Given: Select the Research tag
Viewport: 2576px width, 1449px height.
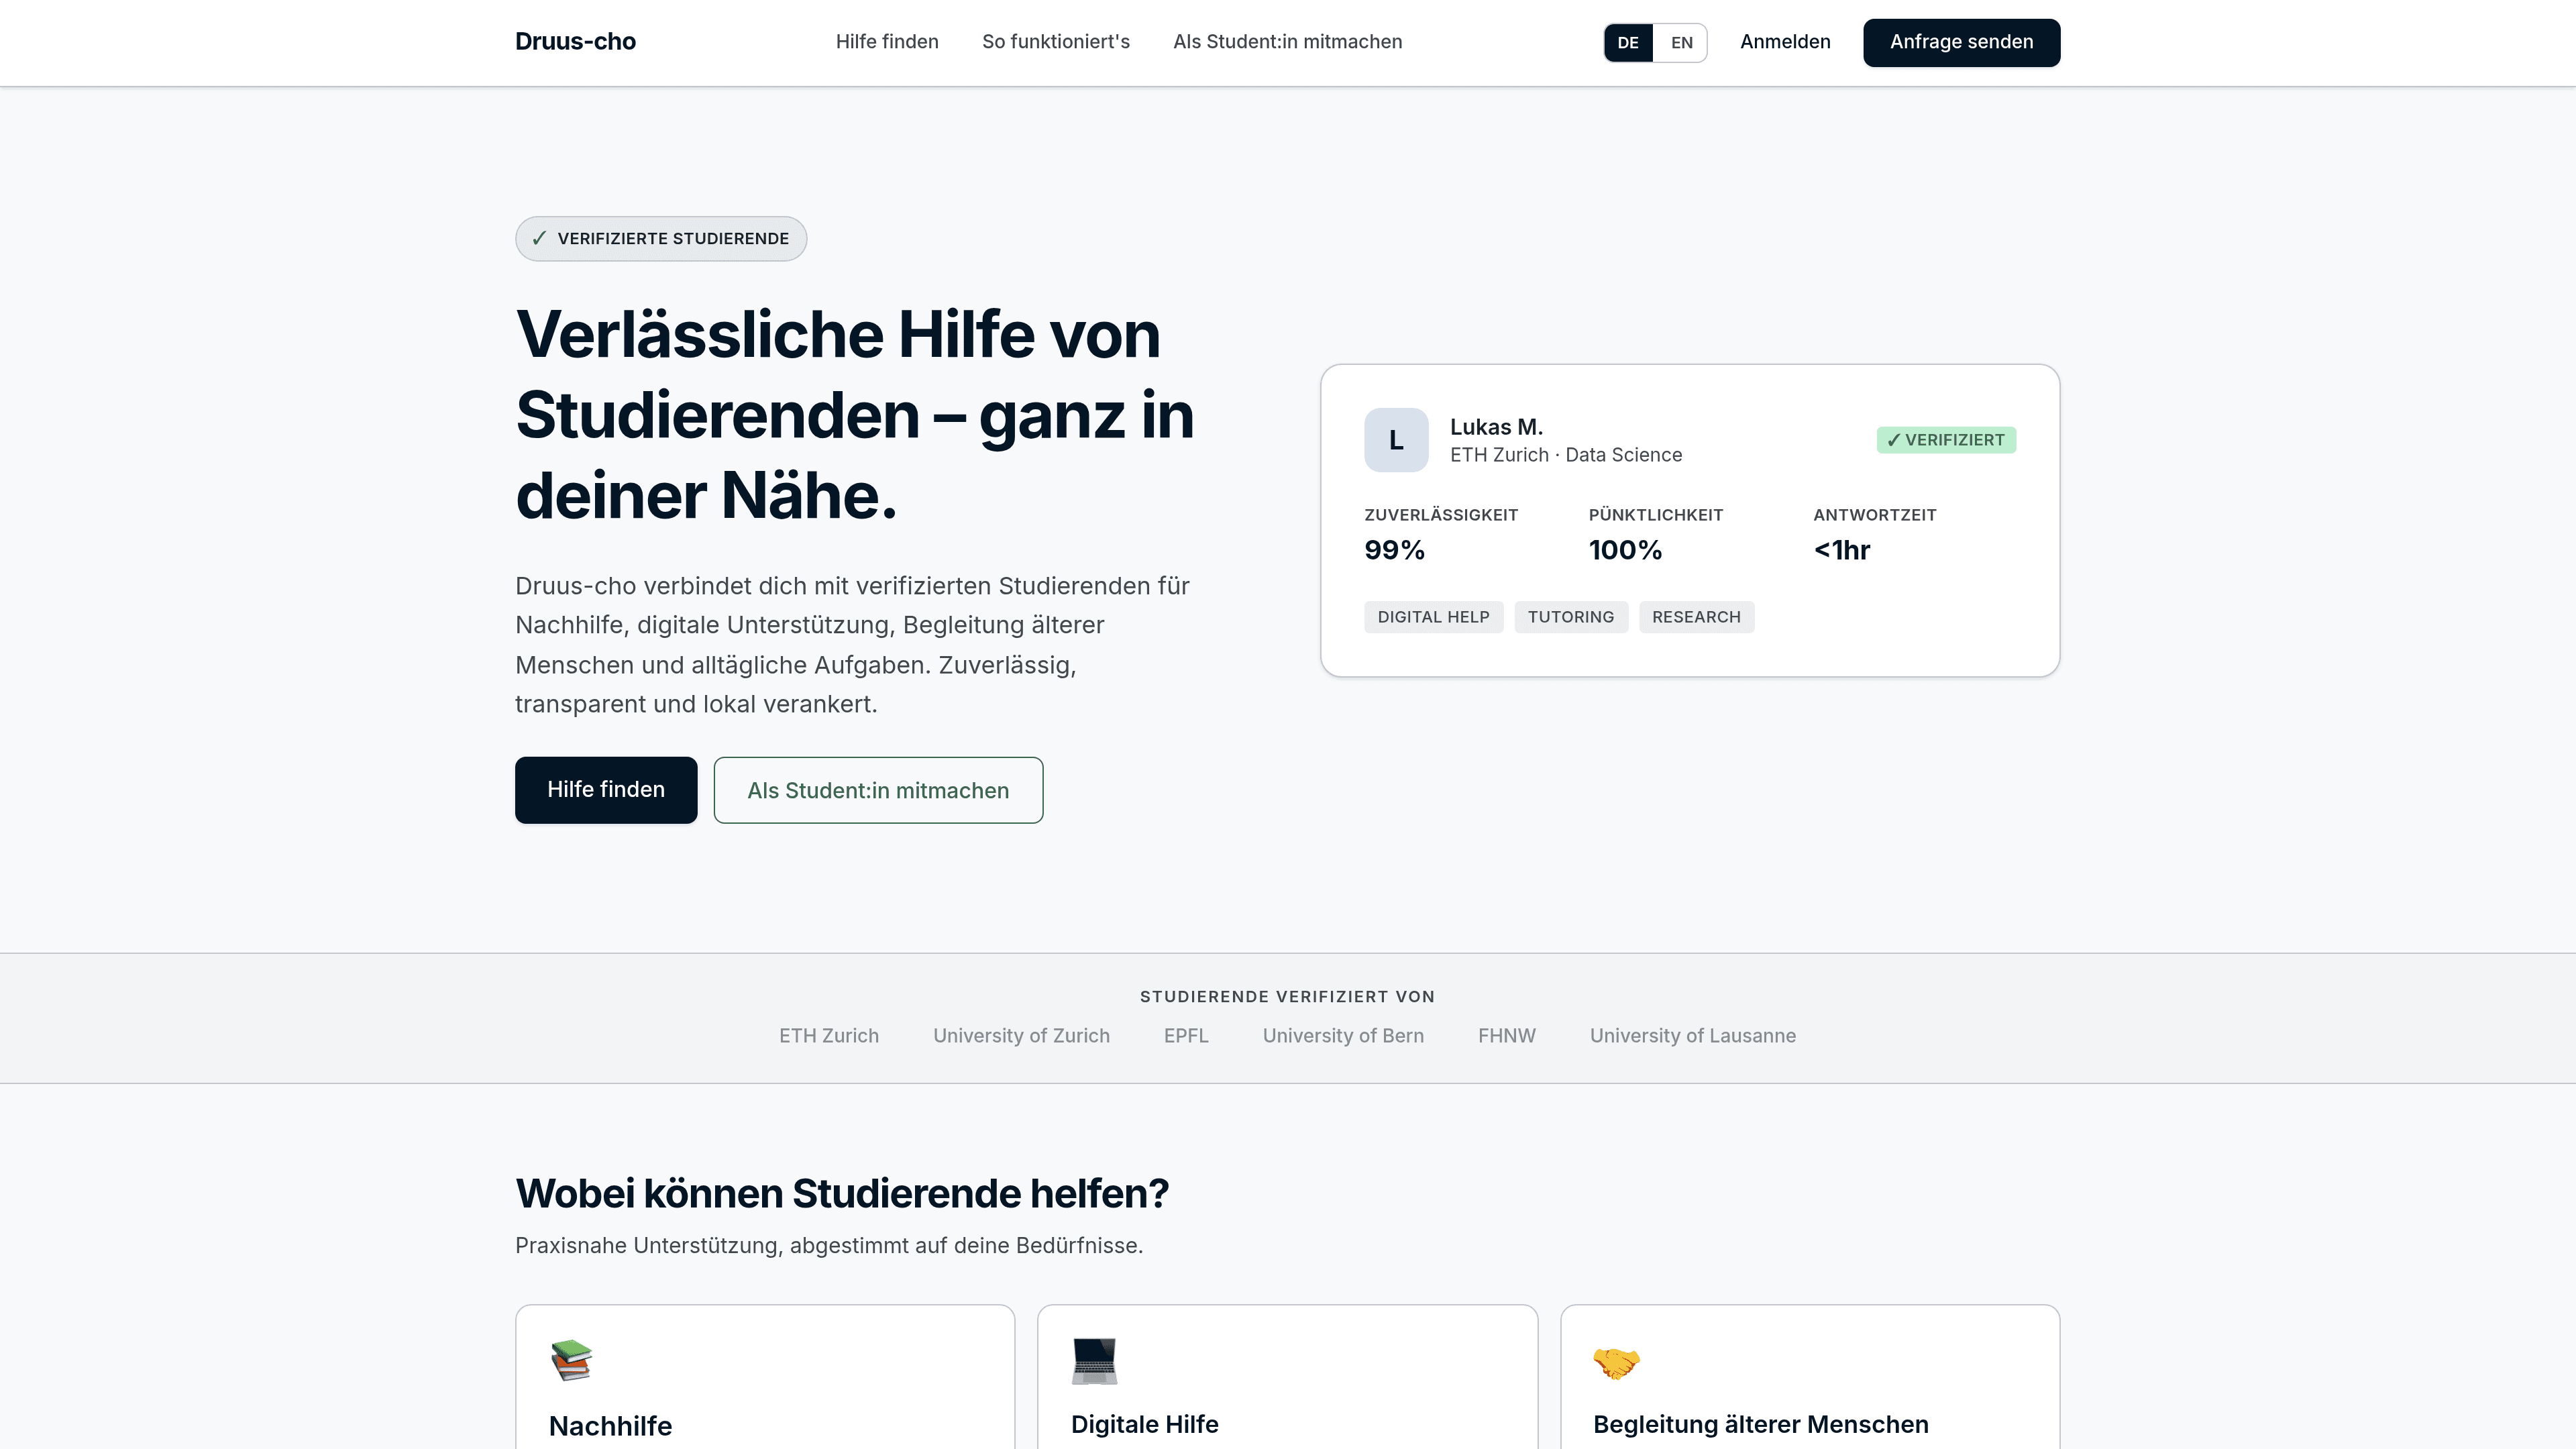Looking at the screenshot, I should (x=1696, y=617).
